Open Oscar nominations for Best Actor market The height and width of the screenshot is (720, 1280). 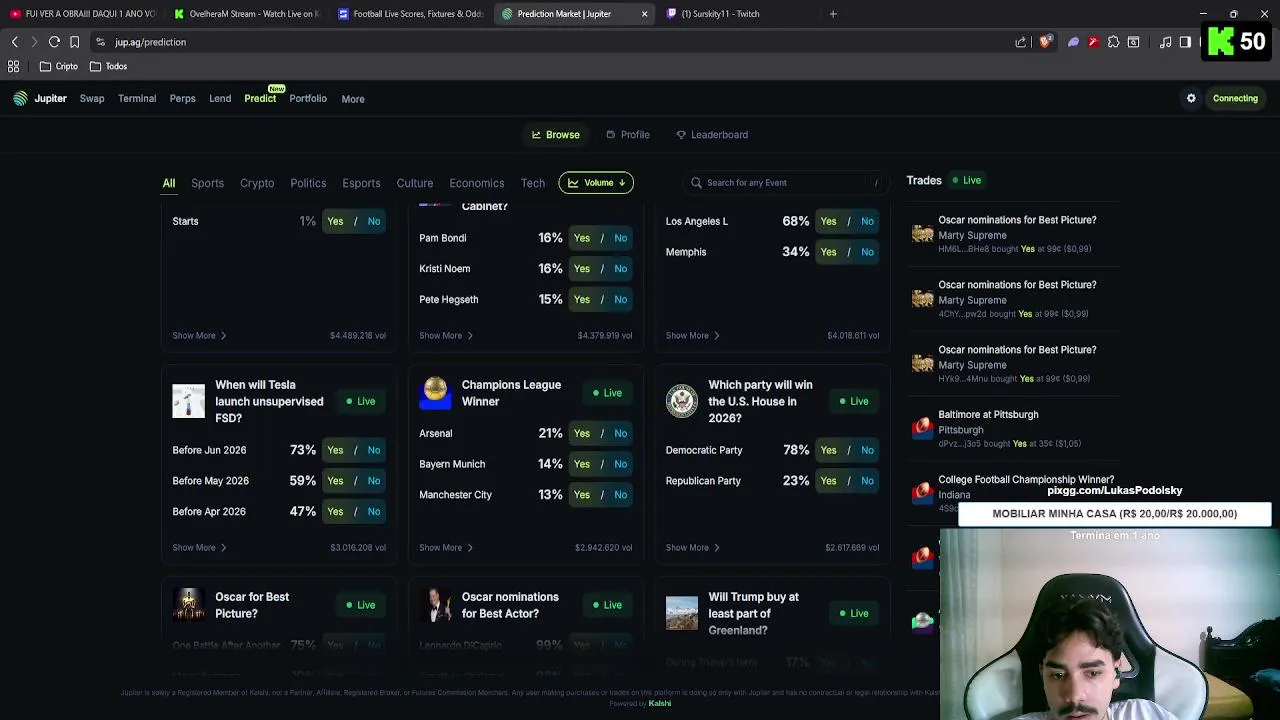(x=510, y=605)
